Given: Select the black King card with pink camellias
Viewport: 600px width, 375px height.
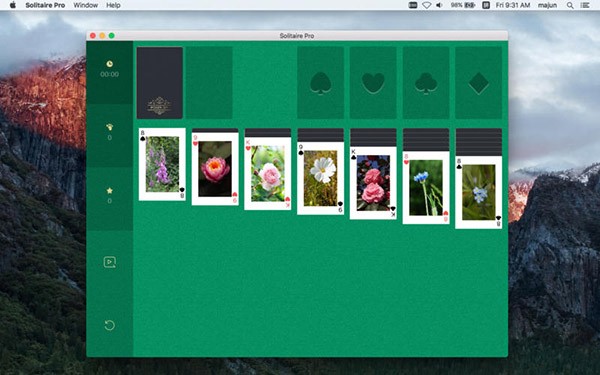Looking at the screenshot, I should pos(373,183).
